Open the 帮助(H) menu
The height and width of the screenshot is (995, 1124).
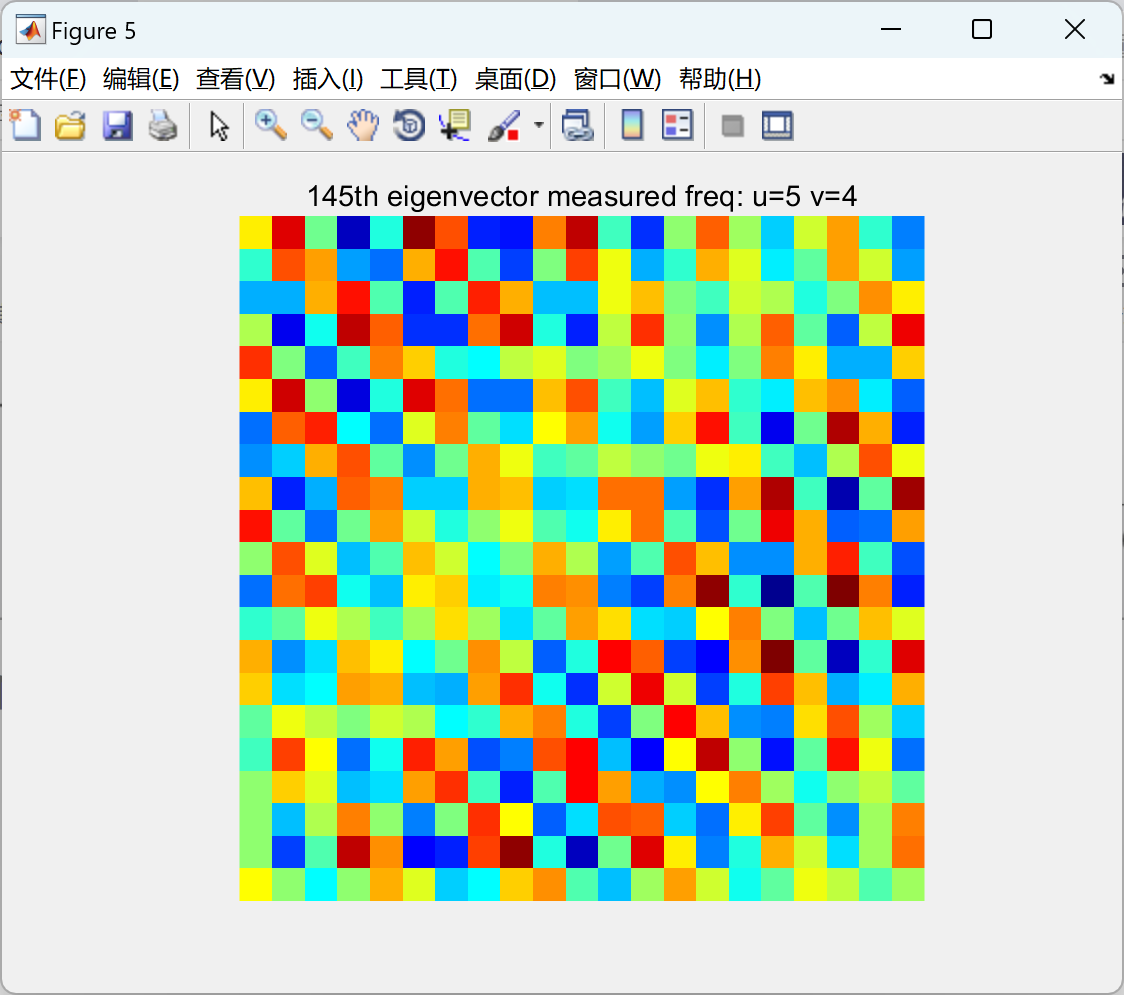[x=720, y=79]
